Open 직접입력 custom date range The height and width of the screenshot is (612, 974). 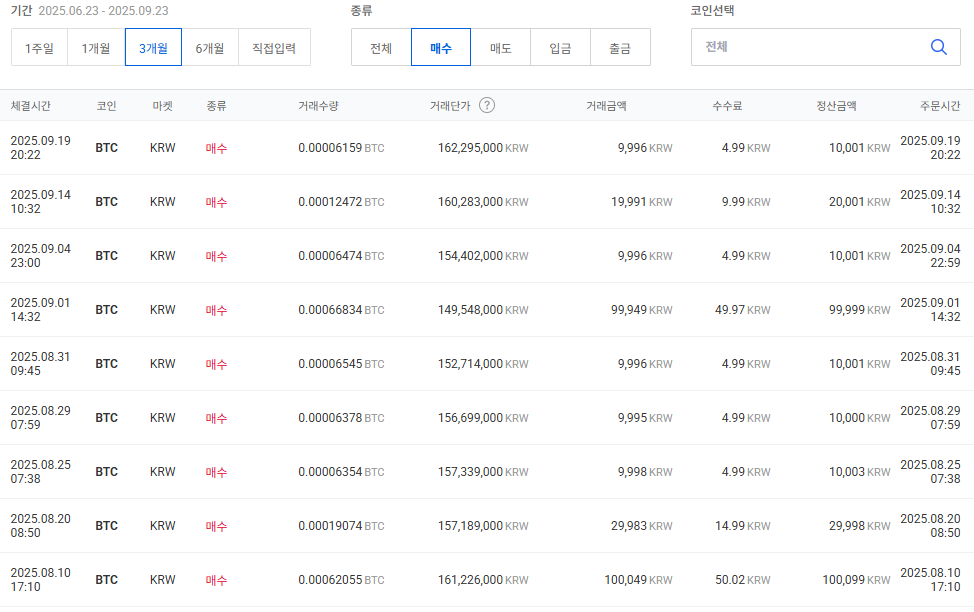[x=274, y=46]
